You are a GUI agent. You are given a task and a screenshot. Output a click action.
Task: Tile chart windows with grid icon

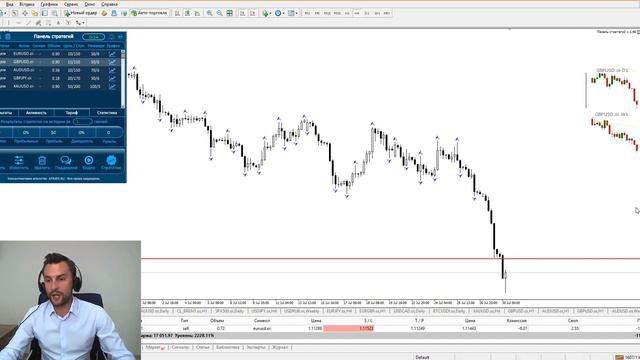coord(230,13)
